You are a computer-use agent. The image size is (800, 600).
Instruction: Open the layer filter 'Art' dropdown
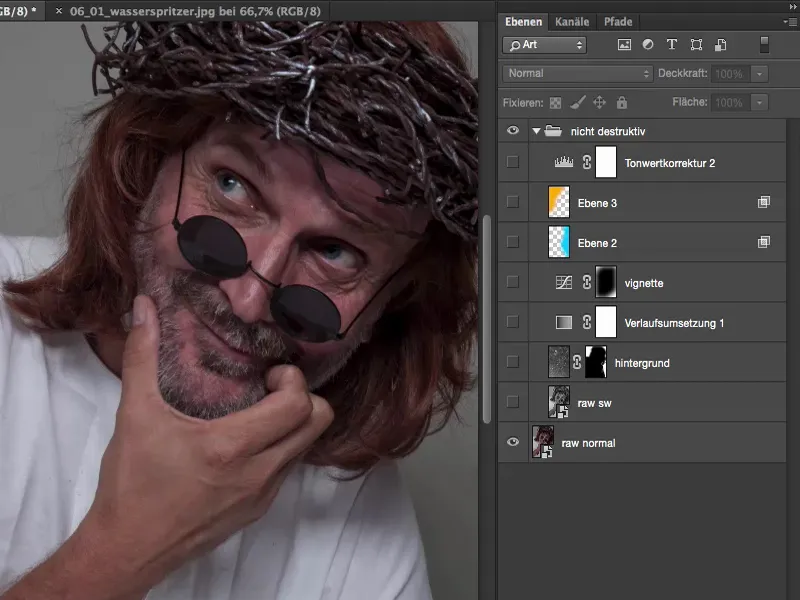pos(545,45)
